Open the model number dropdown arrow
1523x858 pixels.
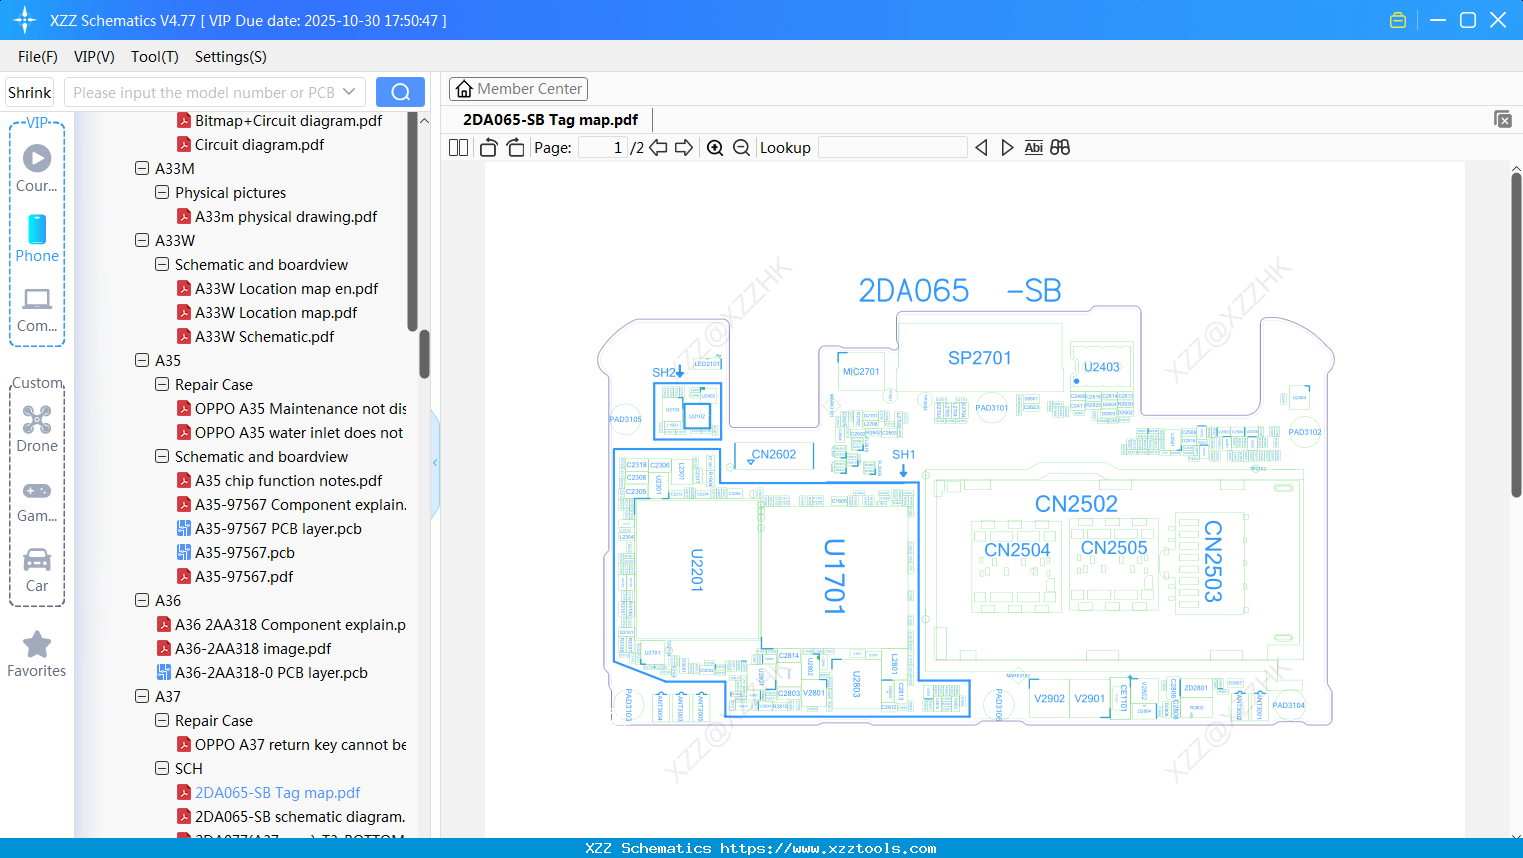tap(349, 92)
